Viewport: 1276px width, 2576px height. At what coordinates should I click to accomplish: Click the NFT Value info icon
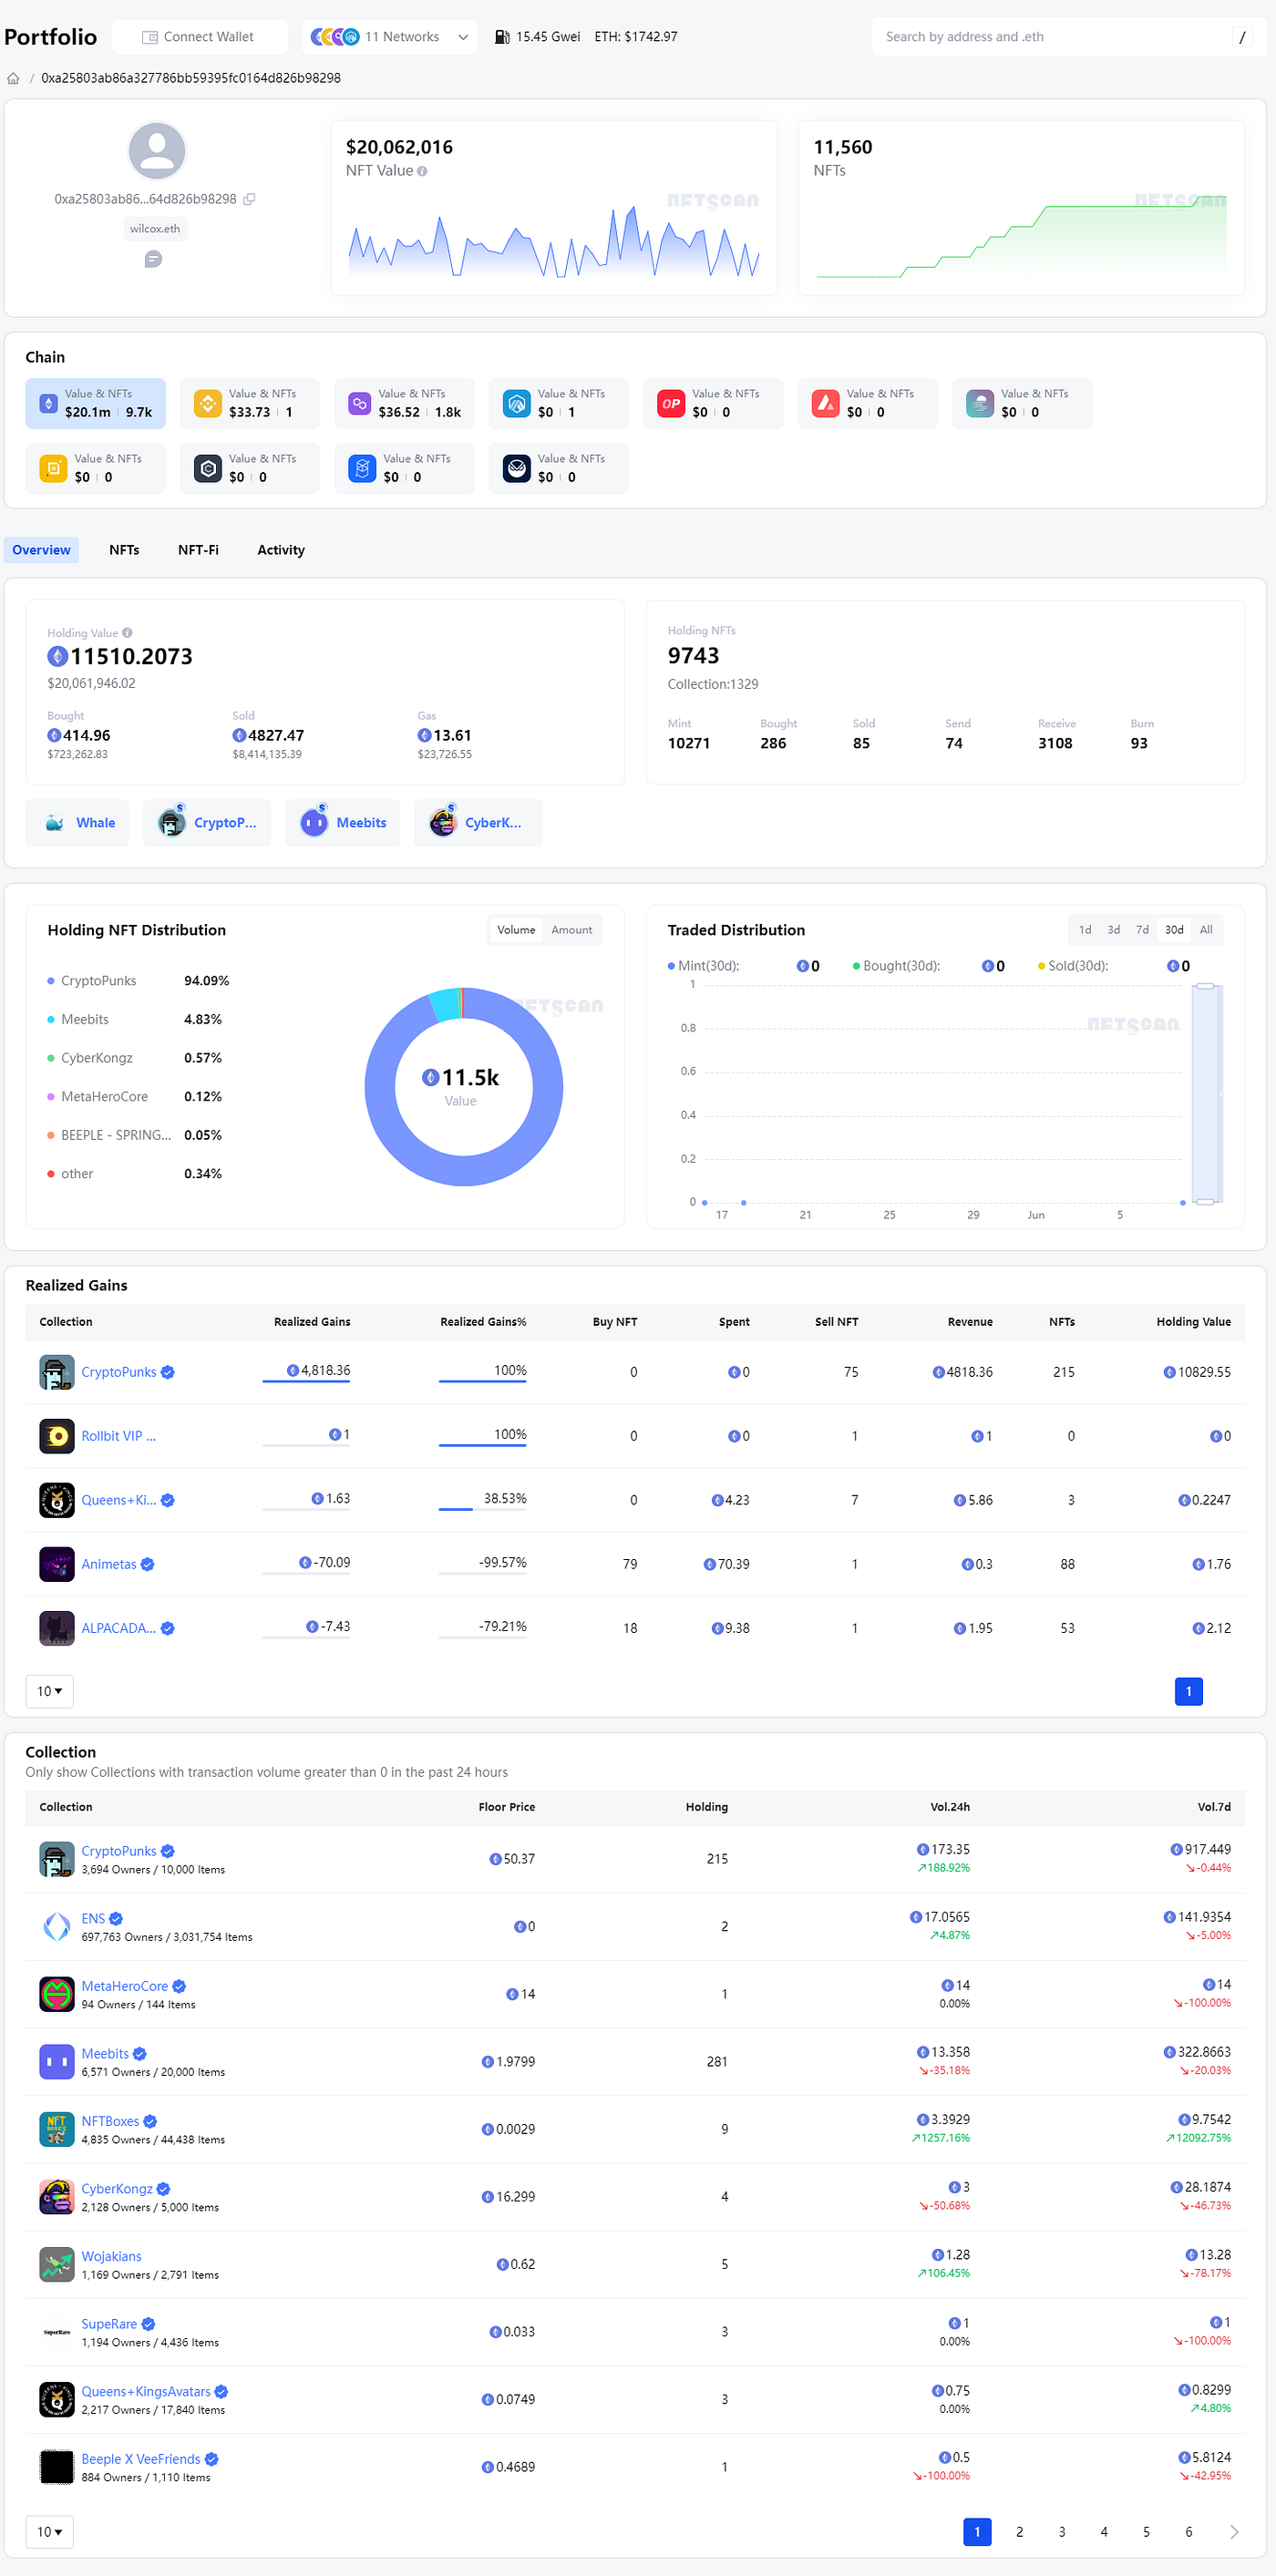click(422, 171)
